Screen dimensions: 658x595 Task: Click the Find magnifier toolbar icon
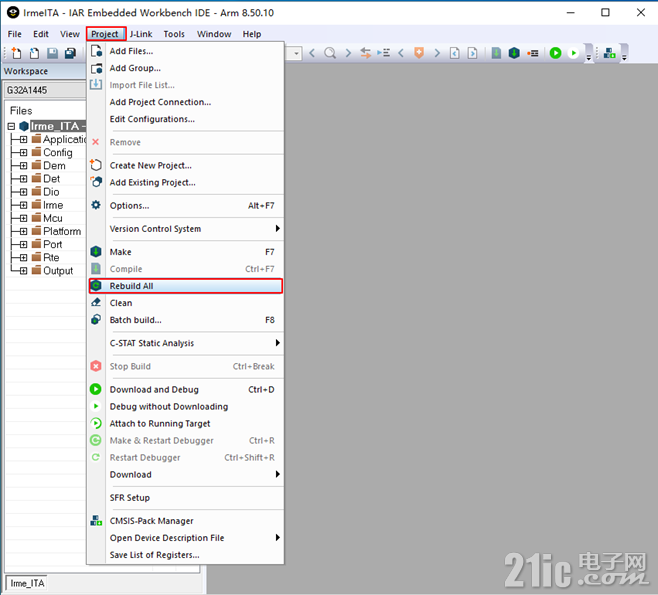point(330,53)
